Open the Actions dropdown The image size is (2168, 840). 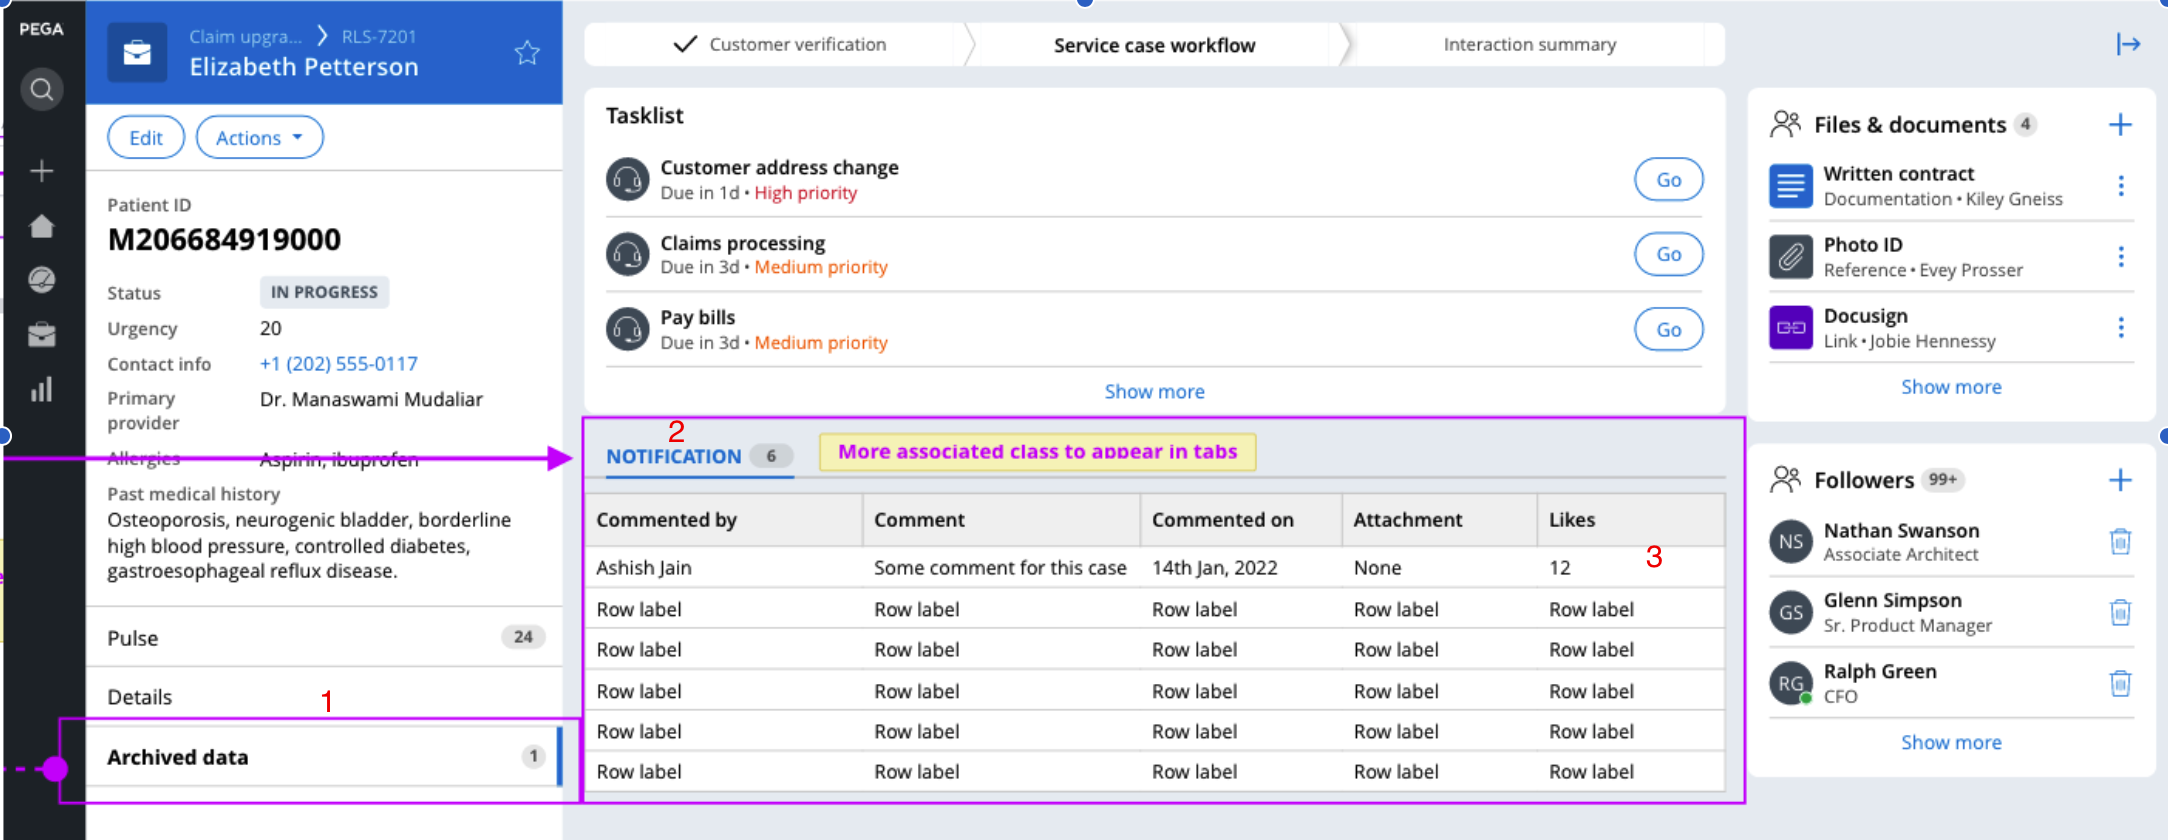[260, 137]
